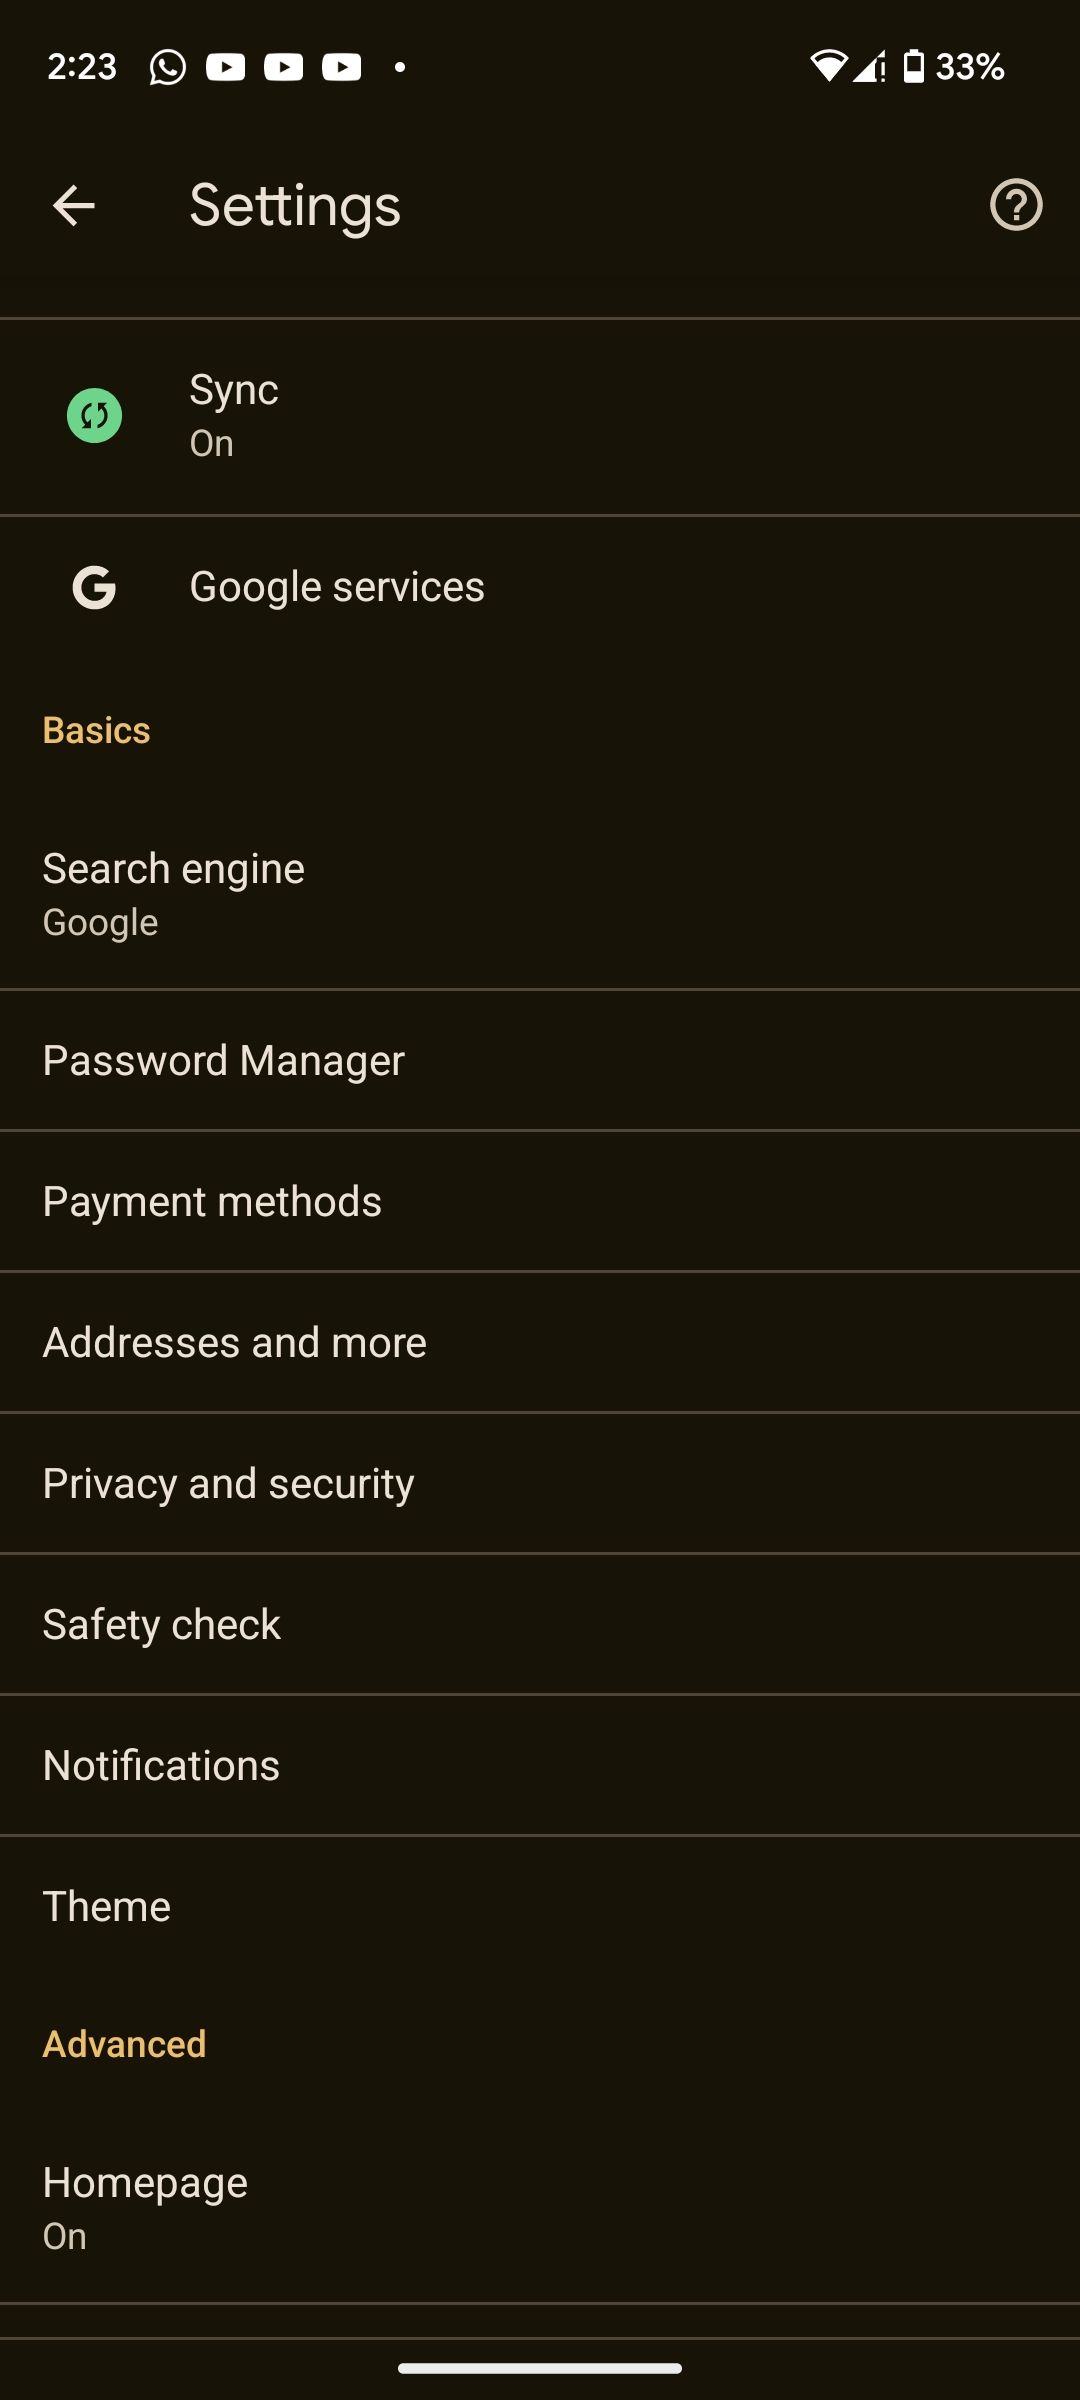Tap the bottom navigation gesture bar
The image size is (1080, 2400).
[540, 2368]
